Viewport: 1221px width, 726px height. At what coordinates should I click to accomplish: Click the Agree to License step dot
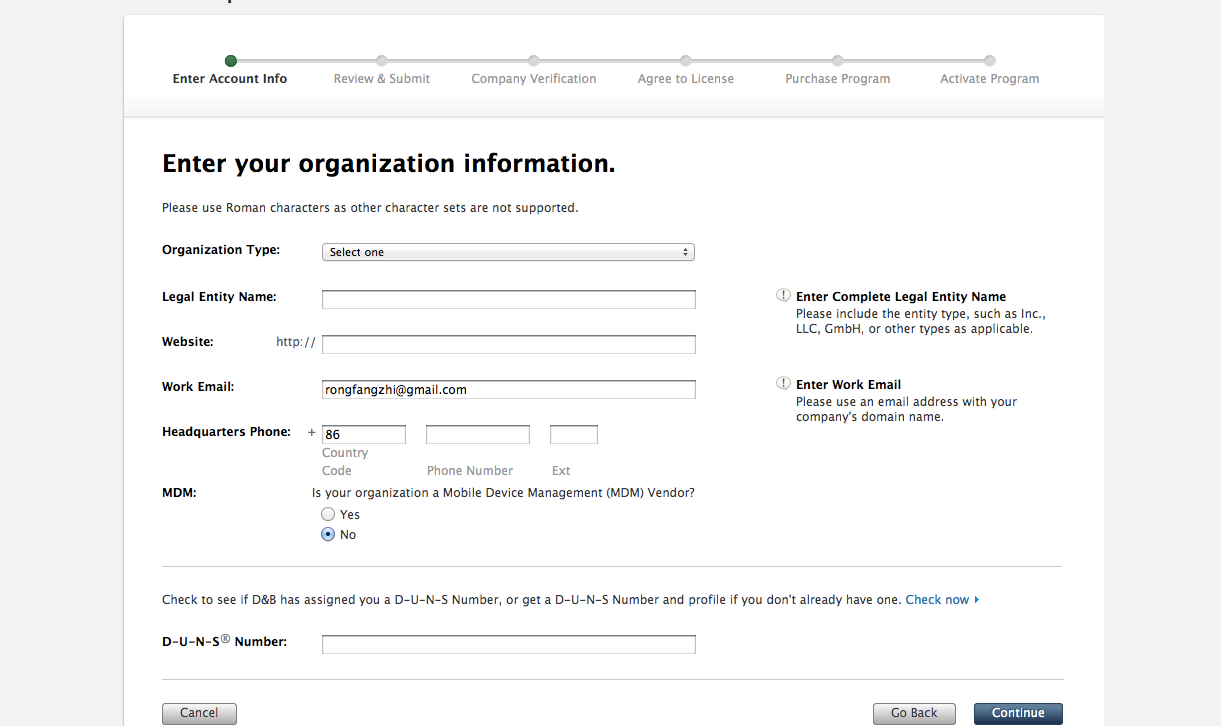pos(686,61)
